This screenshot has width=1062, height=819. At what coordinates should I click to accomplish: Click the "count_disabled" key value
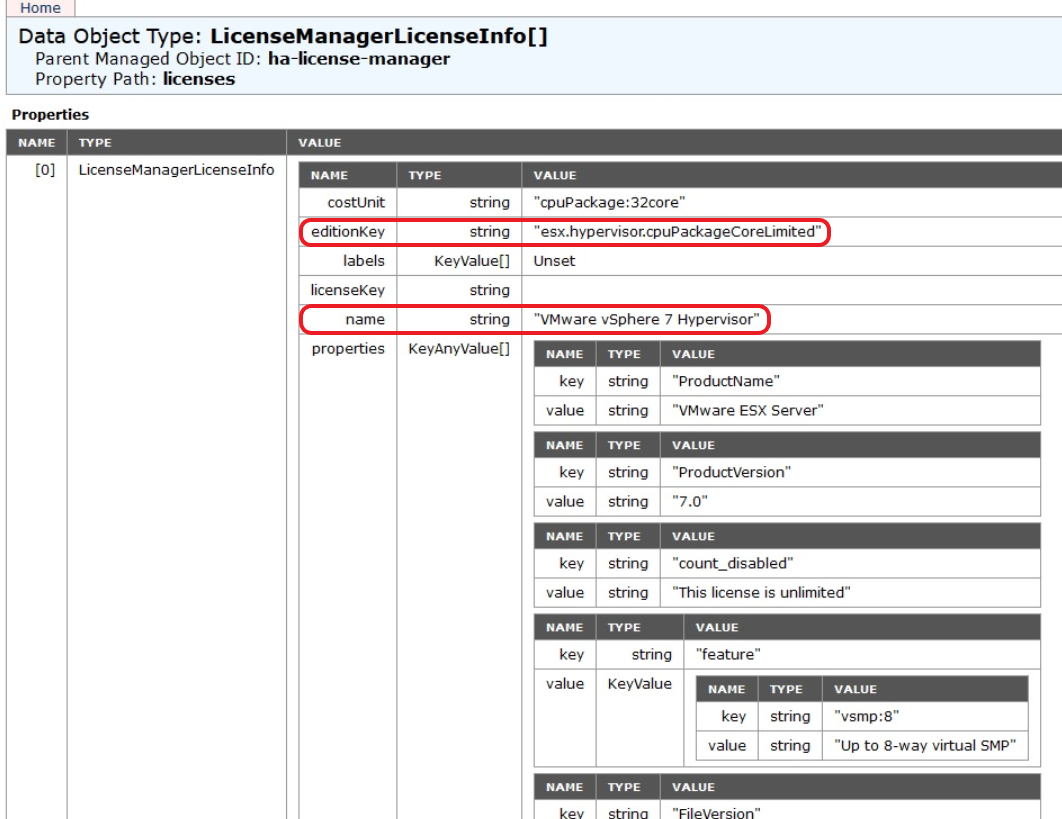point(733,563)
